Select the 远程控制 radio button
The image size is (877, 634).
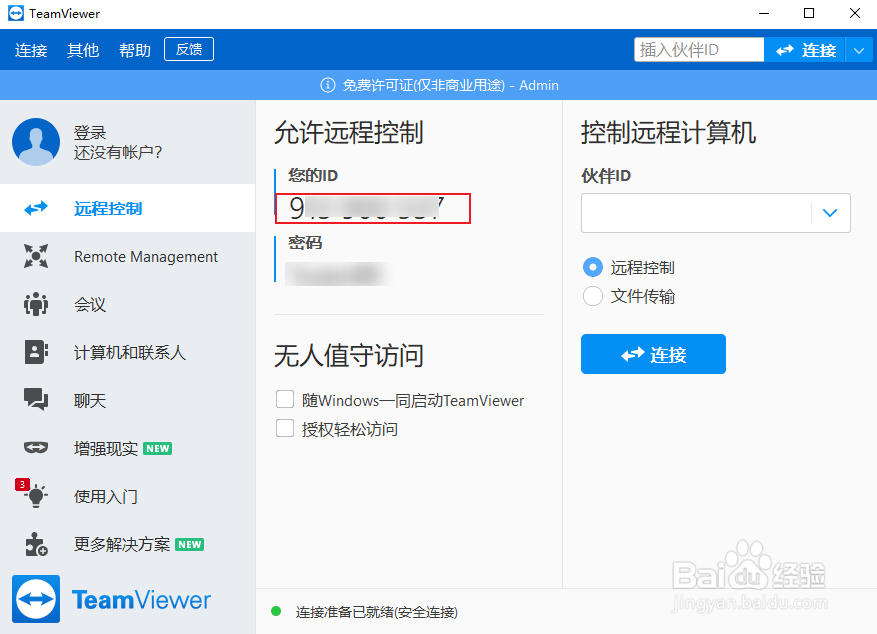[x=593, y=267]
